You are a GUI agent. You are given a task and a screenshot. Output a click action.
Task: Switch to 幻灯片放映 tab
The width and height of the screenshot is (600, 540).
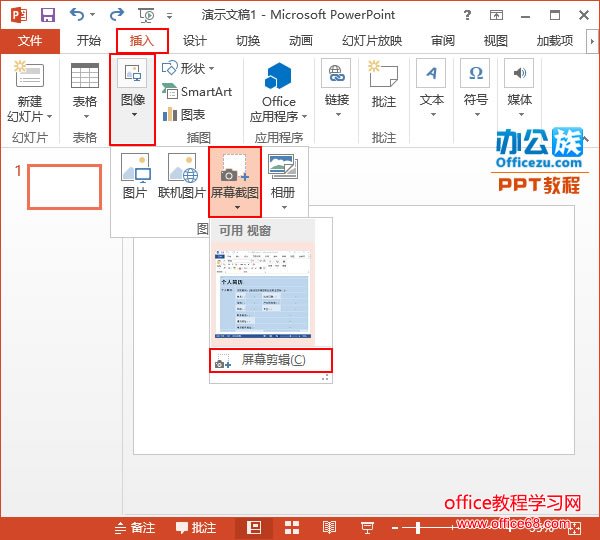pos(372,41)
